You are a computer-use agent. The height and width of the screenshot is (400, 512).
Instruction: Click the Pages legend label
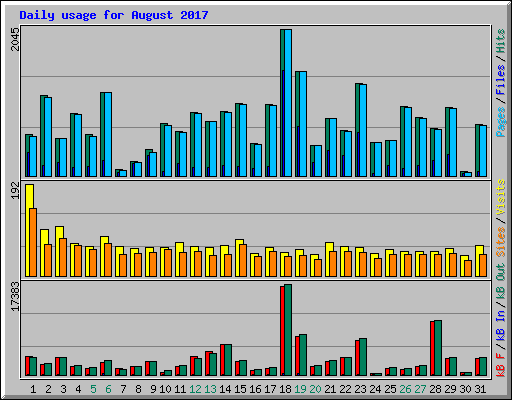[500, 122]
